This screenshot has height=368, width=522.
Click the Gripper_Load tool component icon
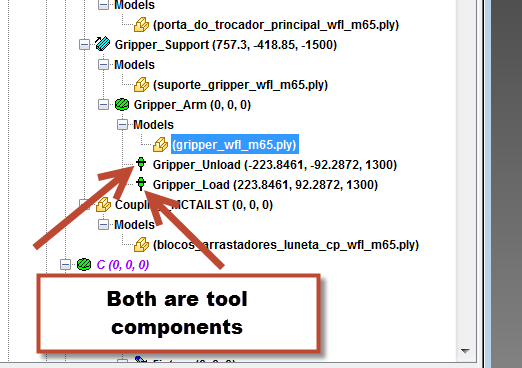141,184
